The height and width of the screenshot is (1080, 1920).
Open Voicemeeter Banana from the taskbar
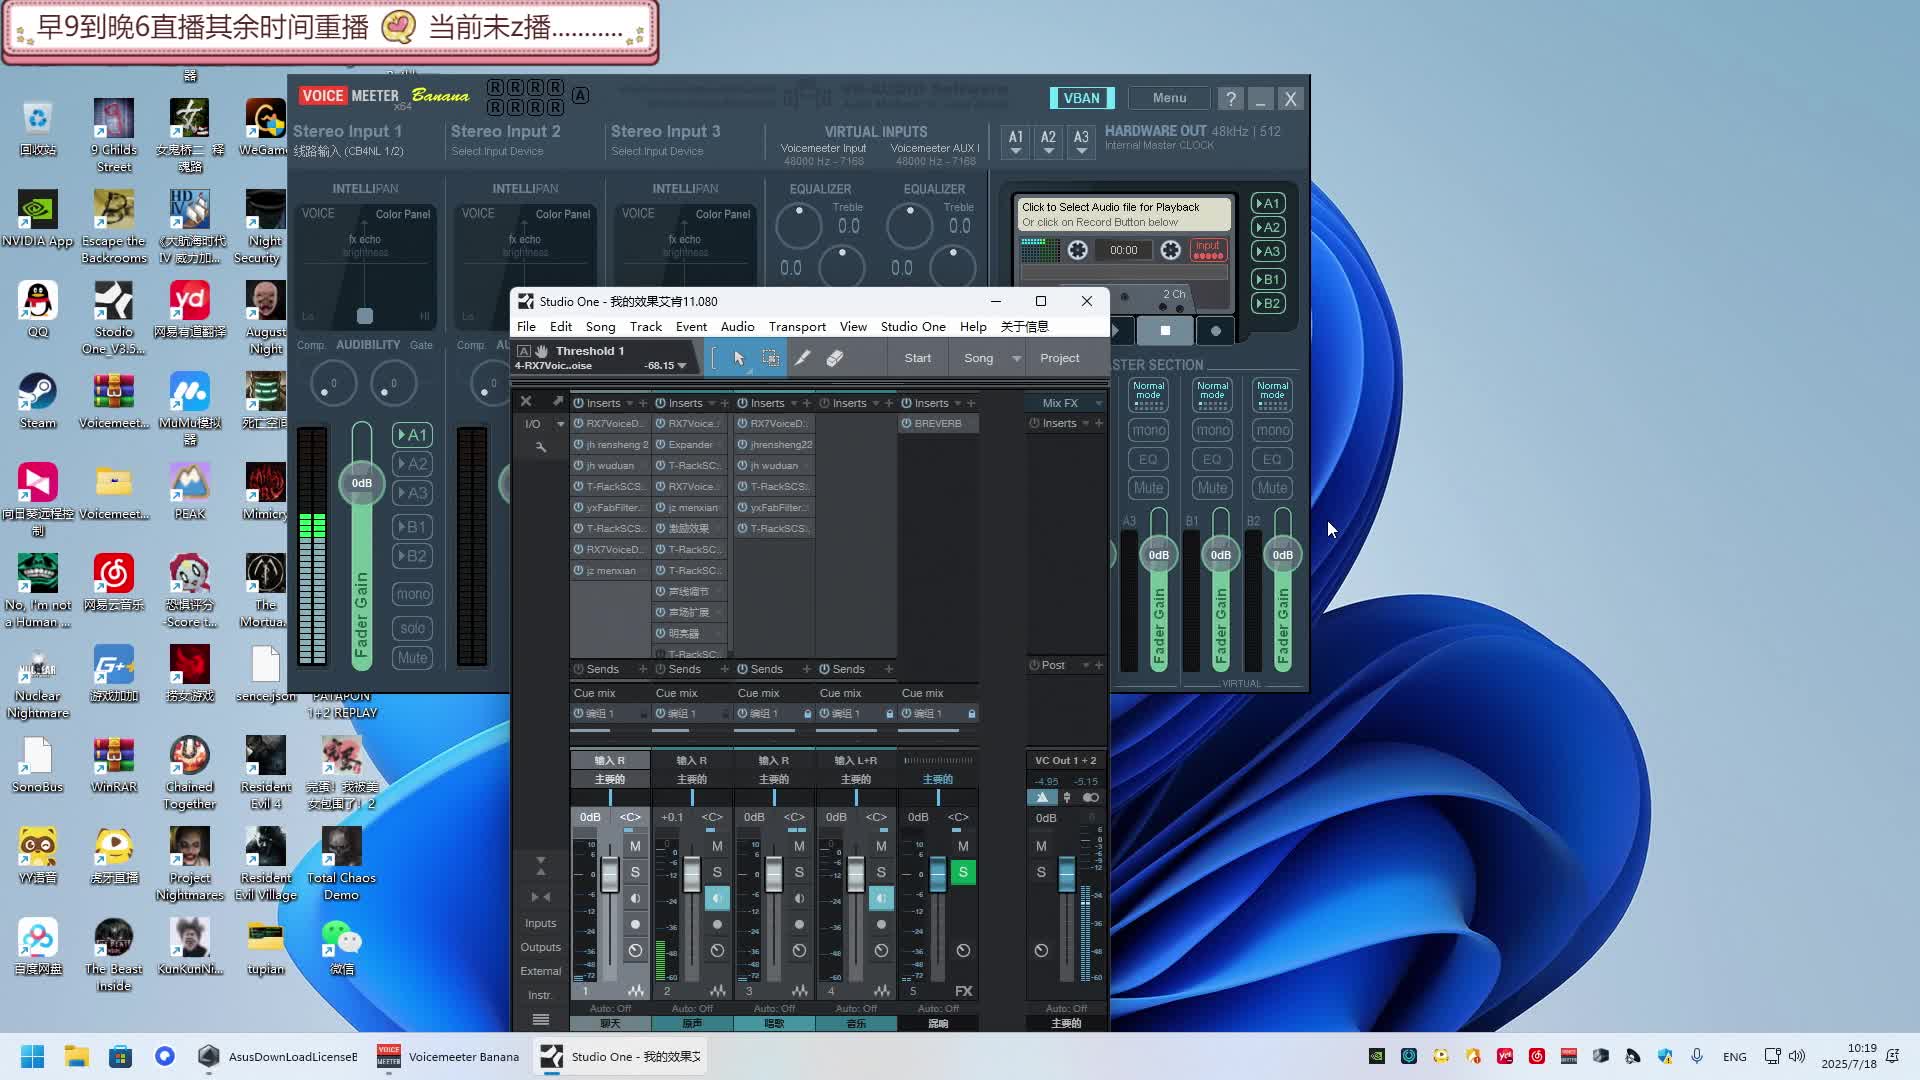tap(448, 1056)
